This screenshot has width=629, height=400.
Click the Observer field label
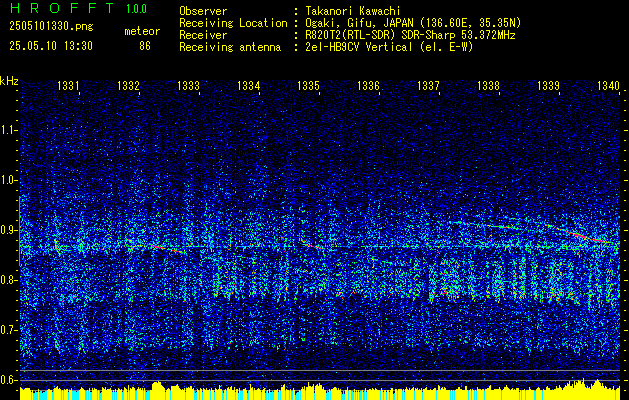coord(203,11)
